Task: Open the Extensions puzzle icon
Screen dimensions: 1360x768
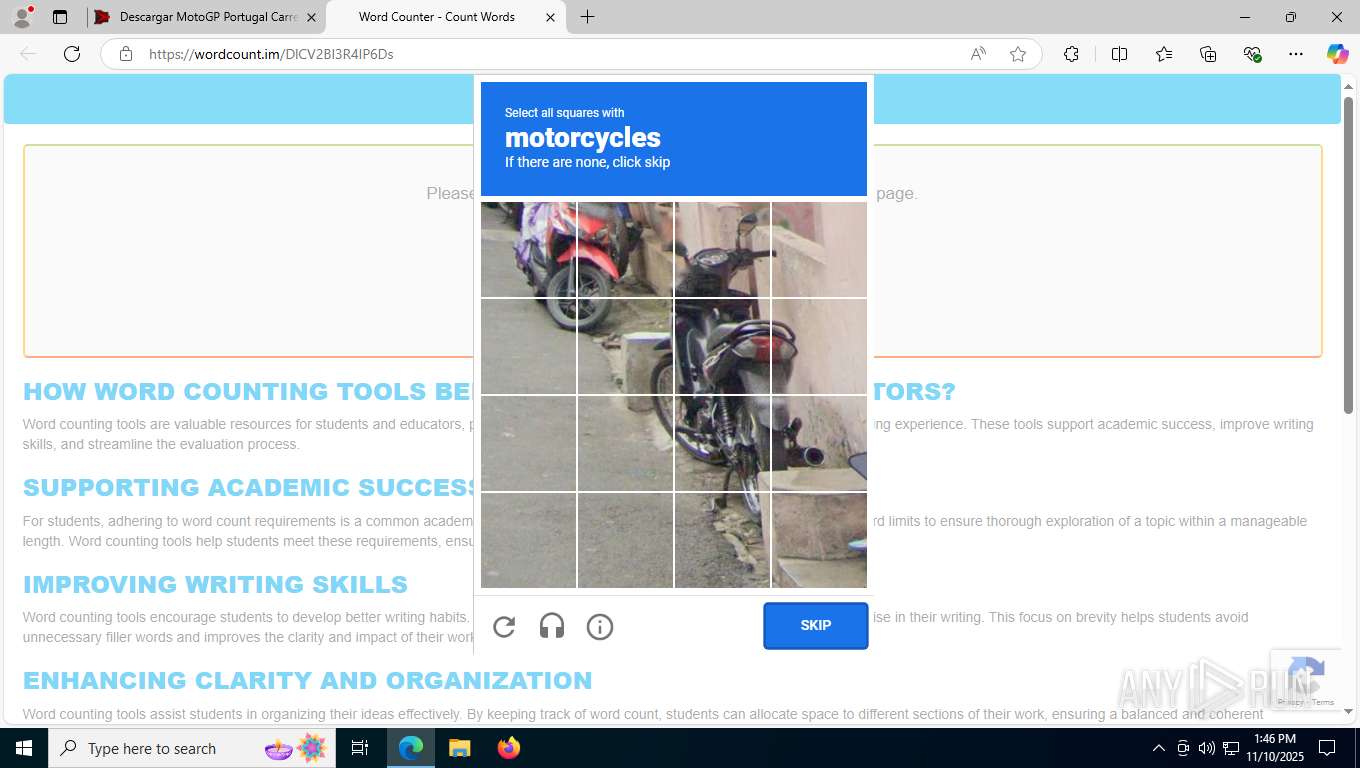Action: (x=1071, y=54)
